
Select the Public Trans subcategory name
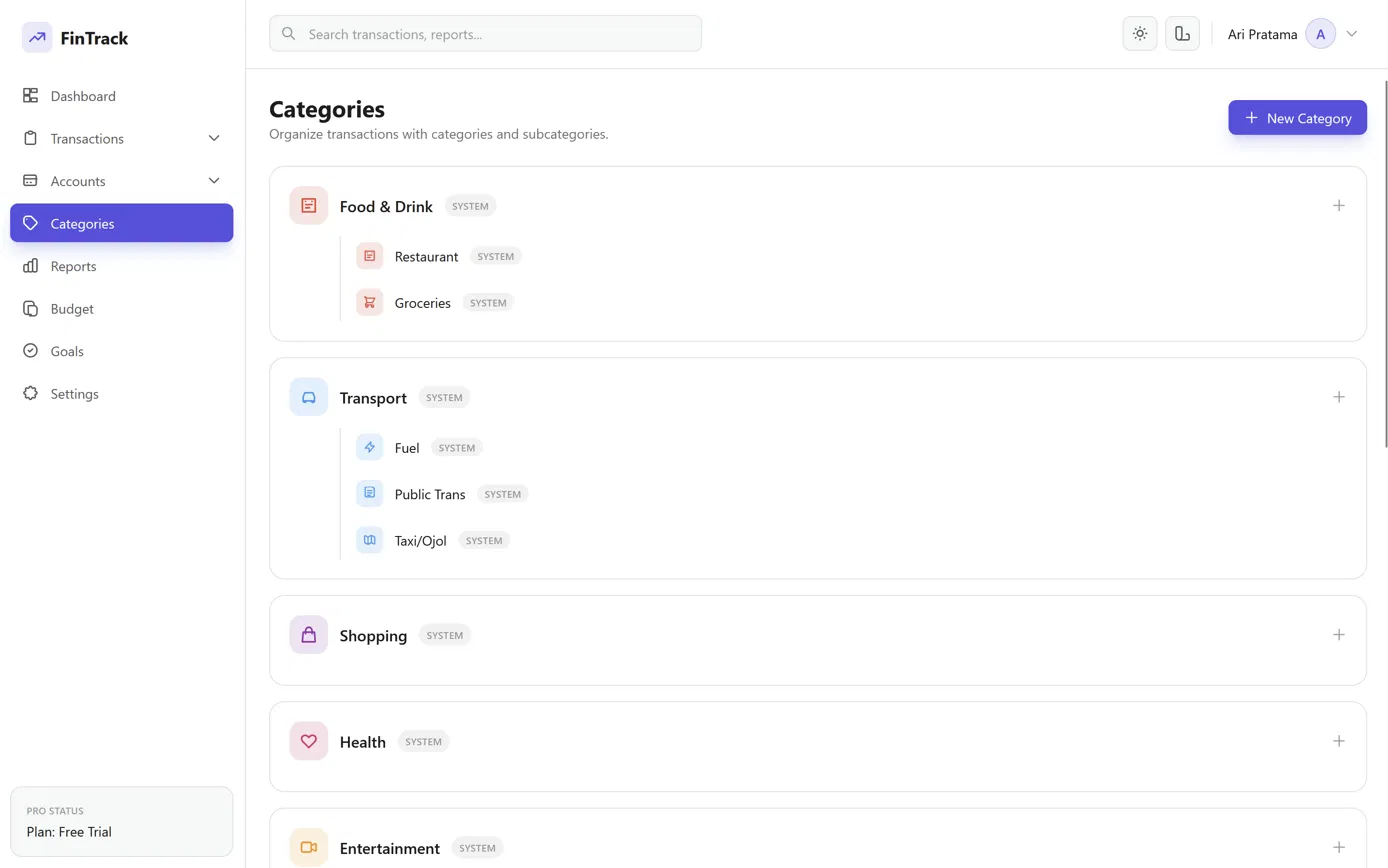click(429, 494)
